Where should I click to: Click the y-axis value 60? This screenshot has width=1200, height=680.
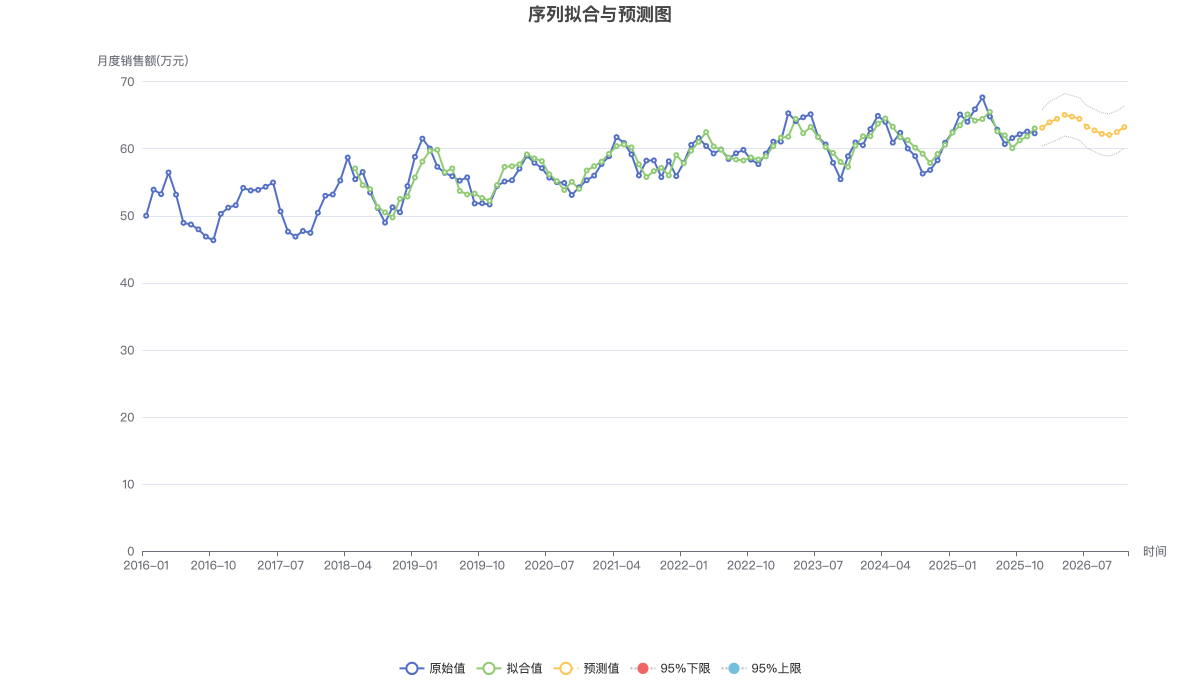128,148
